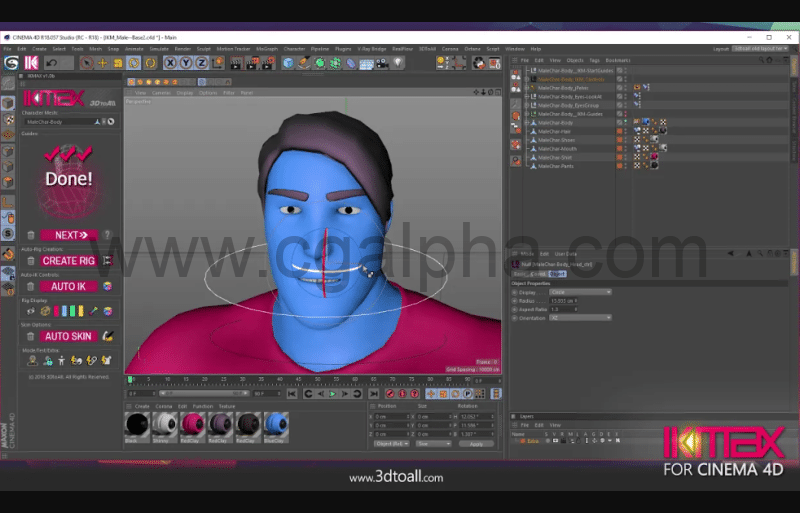Click the NEXT button in IKMAX

pyautogui.click(x=69, y=235)
